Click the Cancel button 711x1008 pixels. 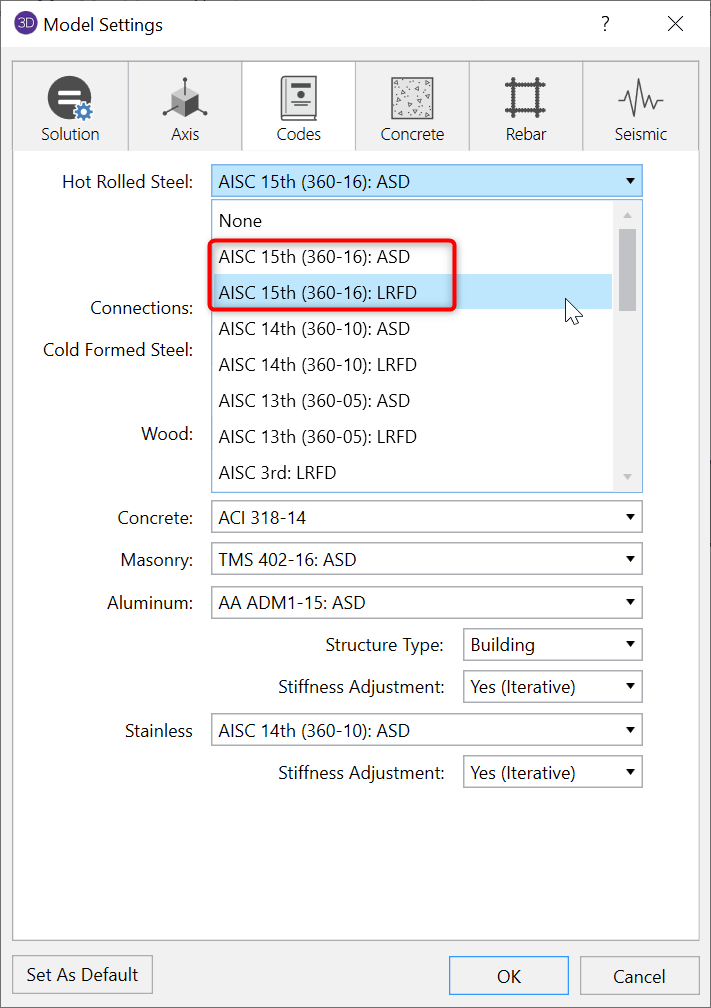639,976
